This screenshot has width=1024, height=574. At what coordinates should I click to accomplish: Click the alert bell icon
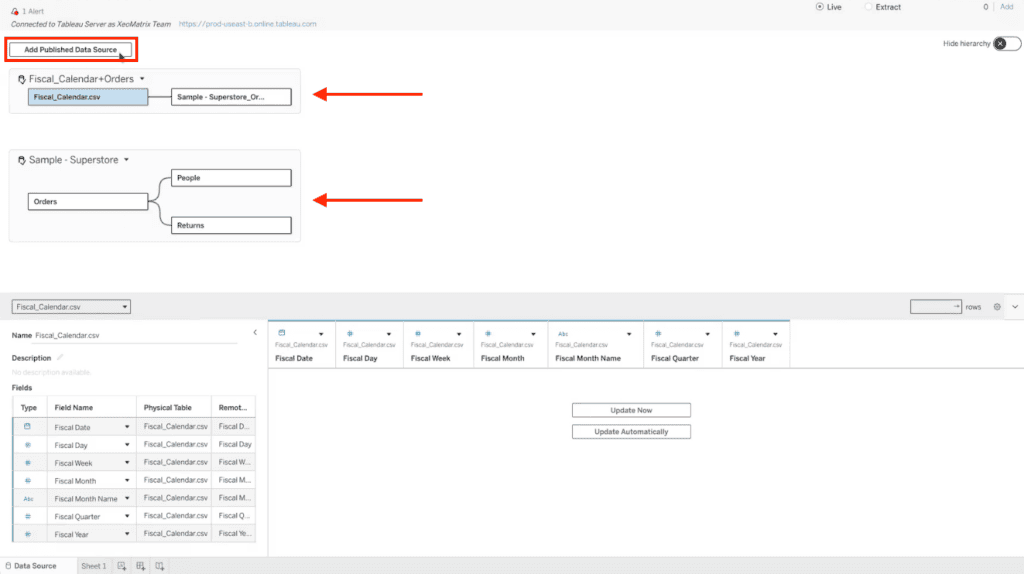[14, 11]
